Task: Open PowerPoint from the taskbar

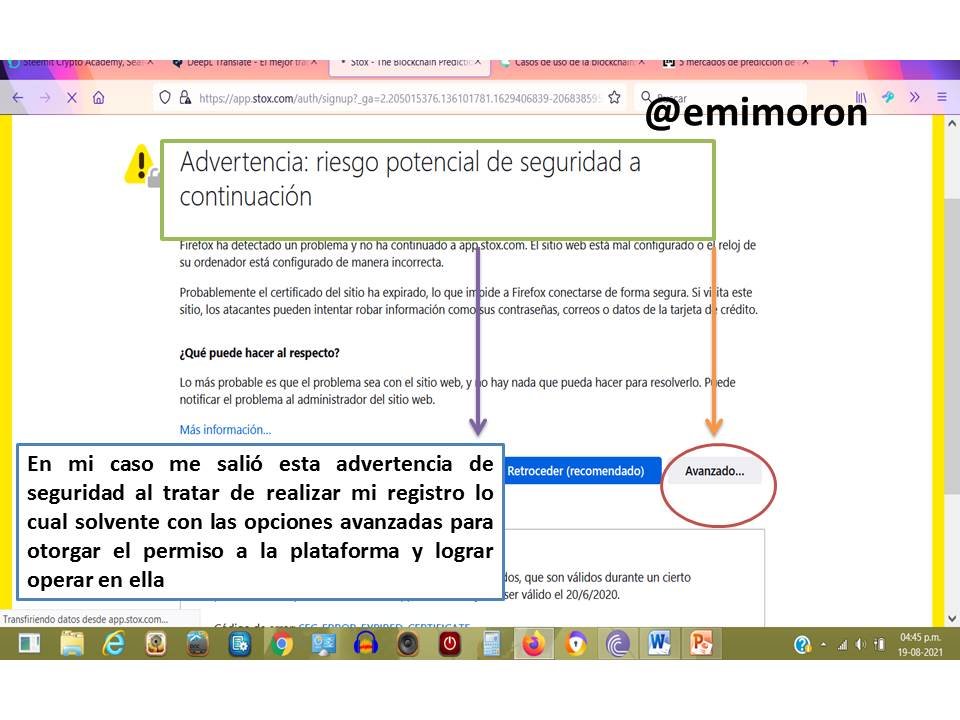Action: click(701, 644)
